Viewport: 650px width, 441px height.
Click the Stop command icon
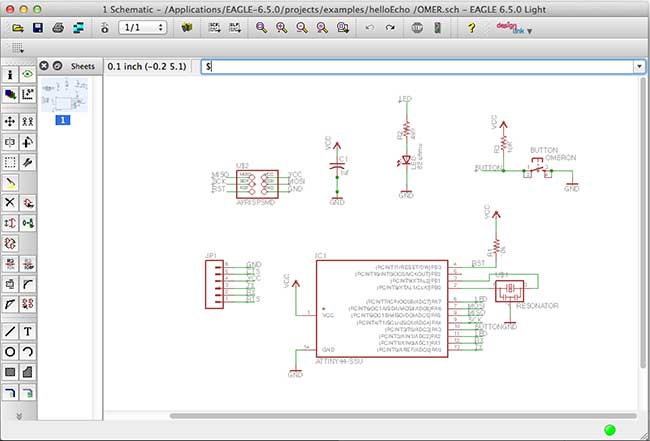point(417,28)
